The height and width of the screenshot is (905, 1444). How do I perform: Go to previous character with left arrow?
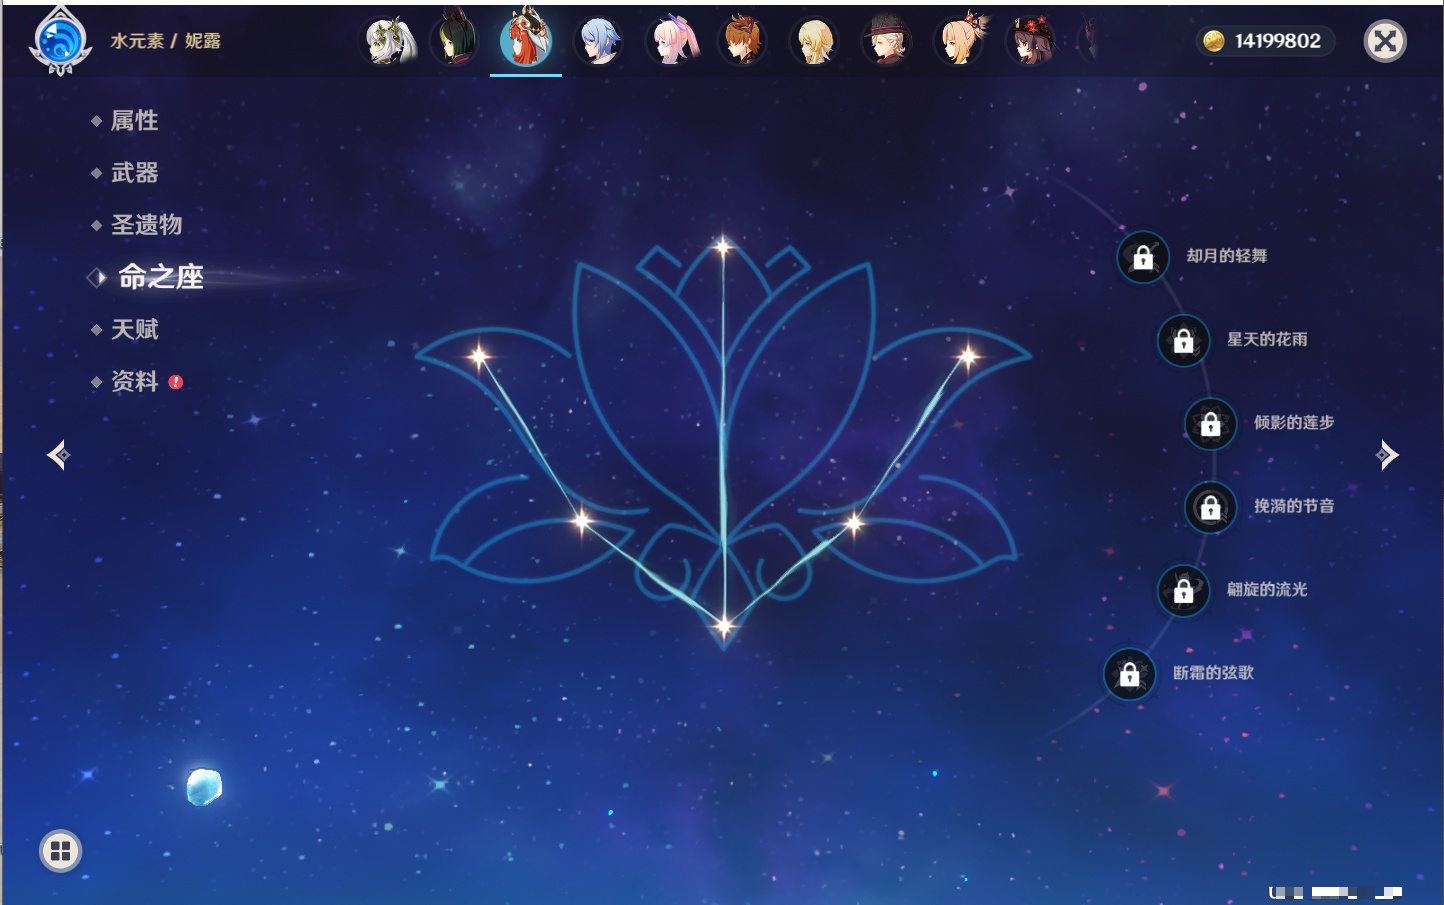click(x=58, y=455)
